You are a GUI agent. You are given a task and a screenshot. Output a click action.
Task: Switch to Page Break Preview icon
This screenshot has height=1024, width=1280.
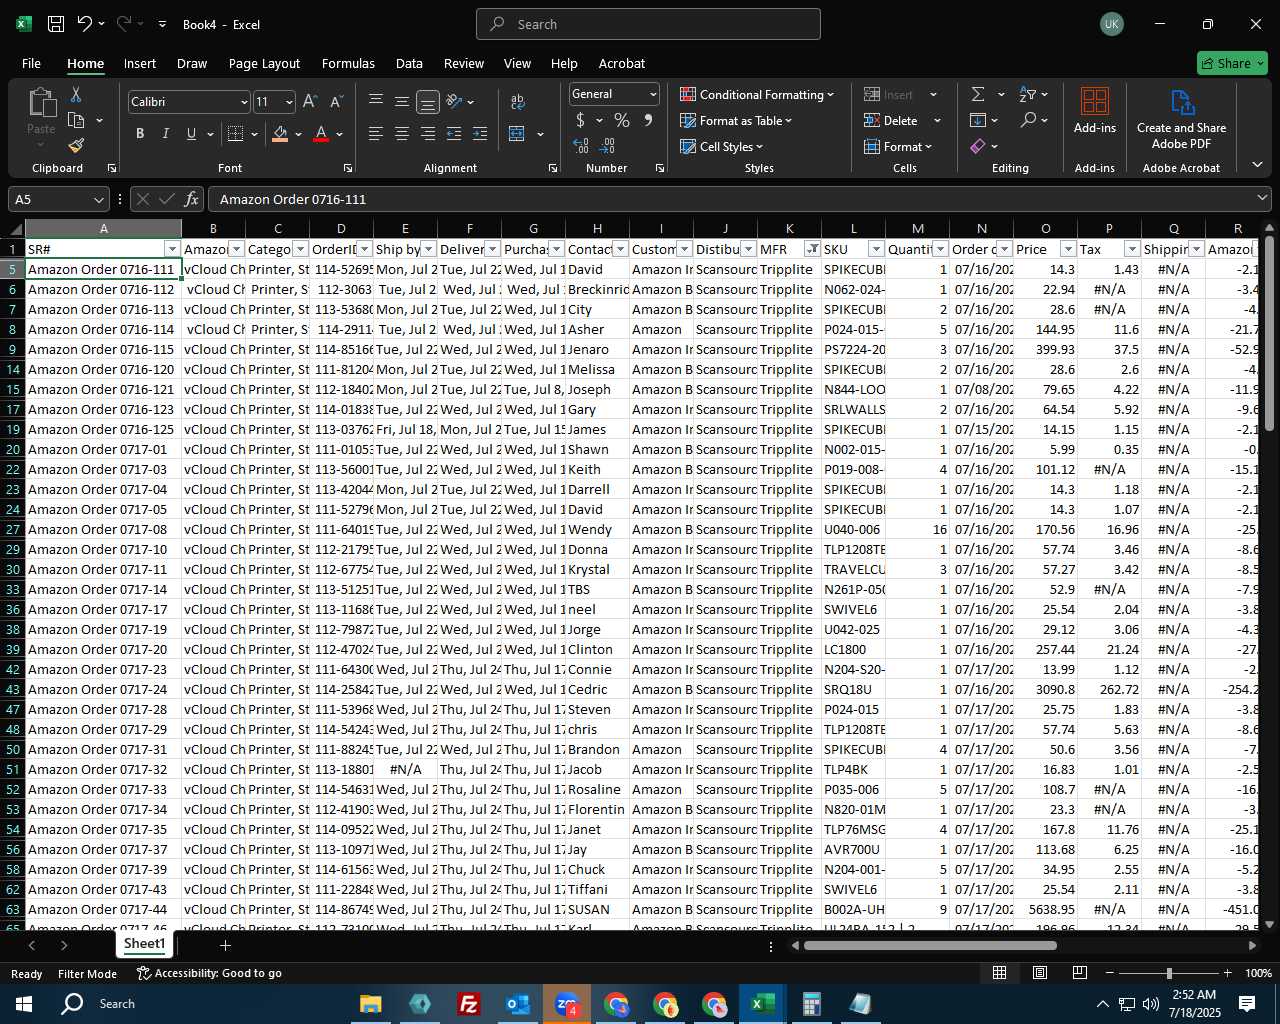coord(1080,973)
